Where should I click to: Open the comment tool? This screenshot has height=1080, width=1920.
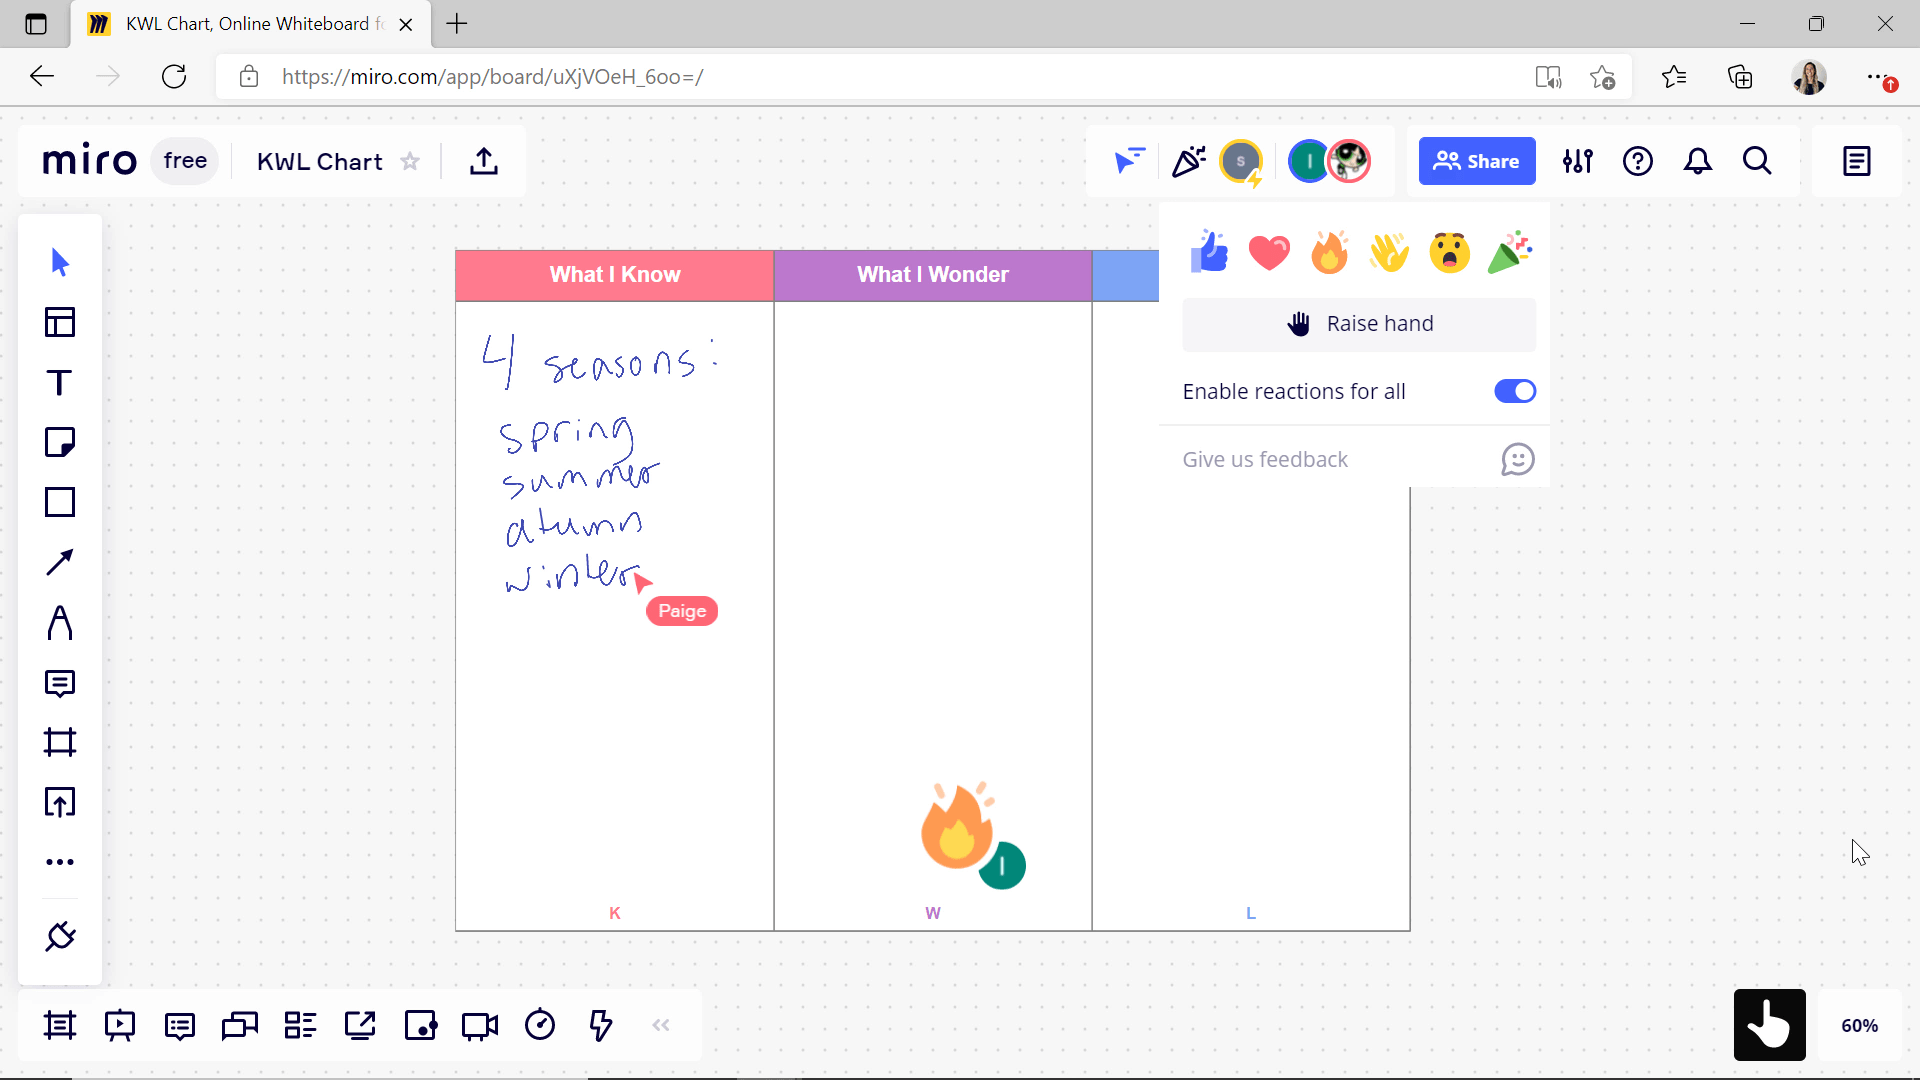[61, 684]
